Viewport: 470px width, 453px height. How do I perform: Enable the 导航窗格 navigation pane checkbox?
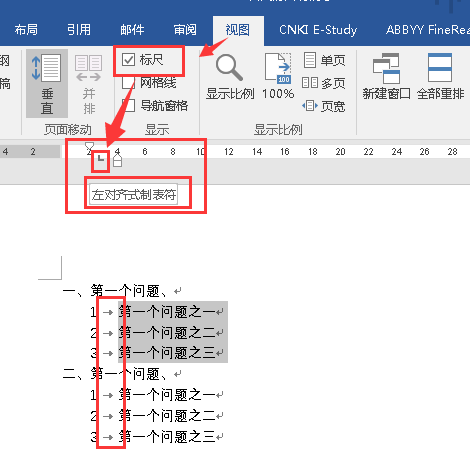(128, 106)
